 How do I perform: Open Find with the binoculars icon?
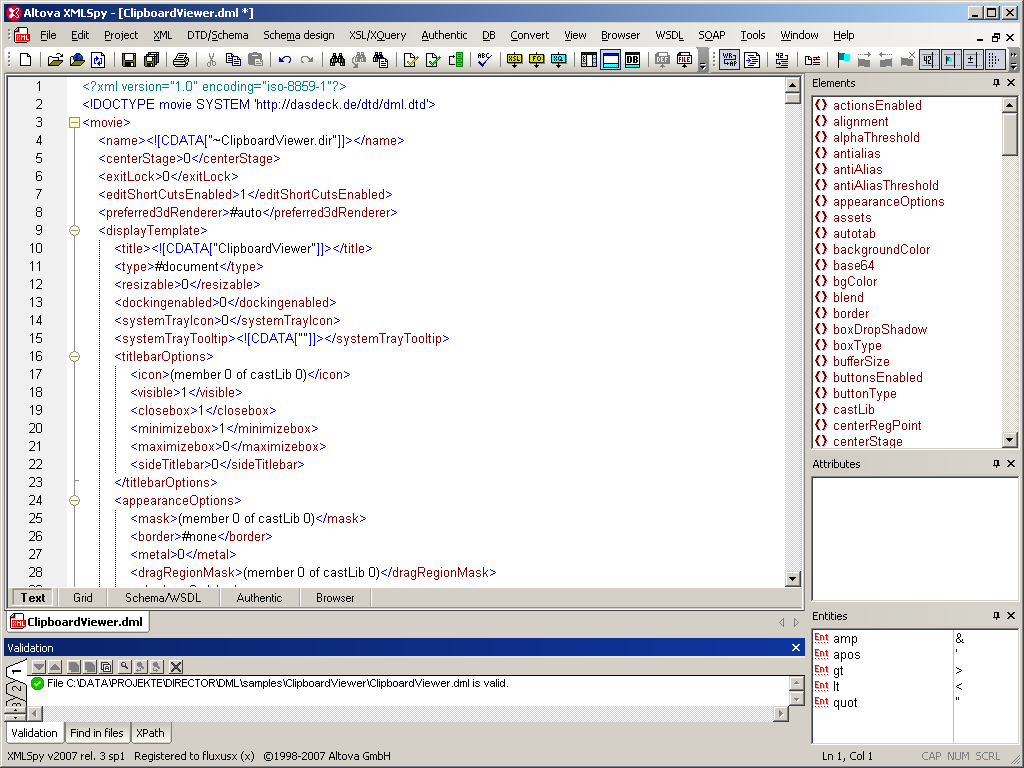pyautogui.click(x=337, y=60)
